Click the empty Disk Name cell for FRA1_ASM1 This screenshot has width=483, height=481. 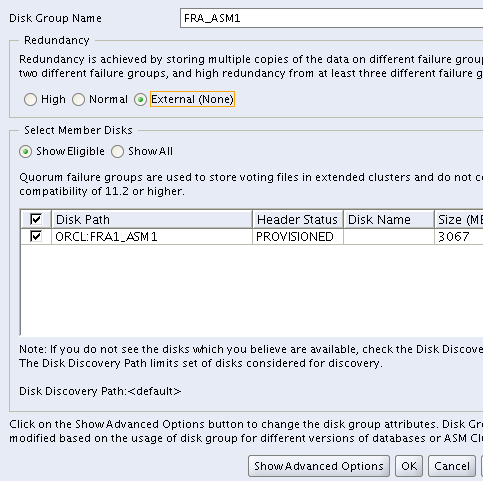pyautogui.click(x=389, y=237)
